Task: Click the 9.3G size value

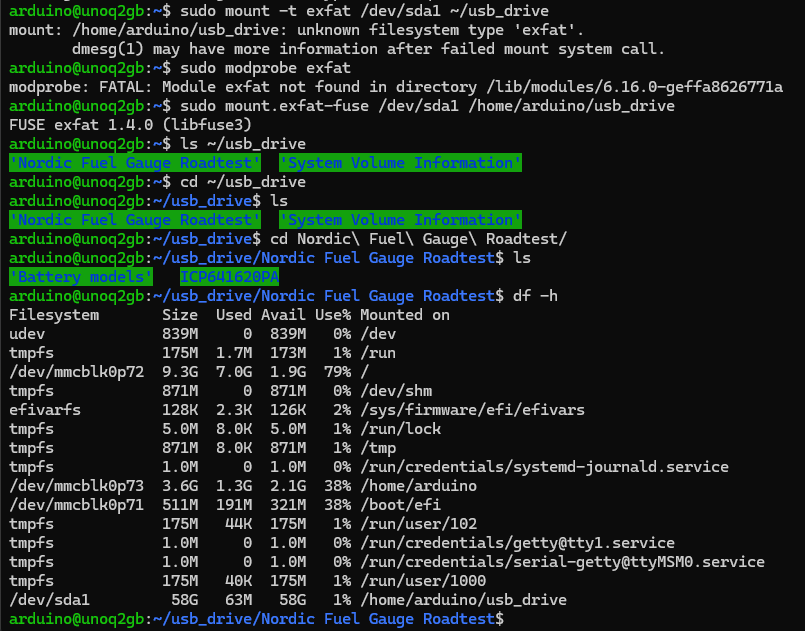Action: 180,372
